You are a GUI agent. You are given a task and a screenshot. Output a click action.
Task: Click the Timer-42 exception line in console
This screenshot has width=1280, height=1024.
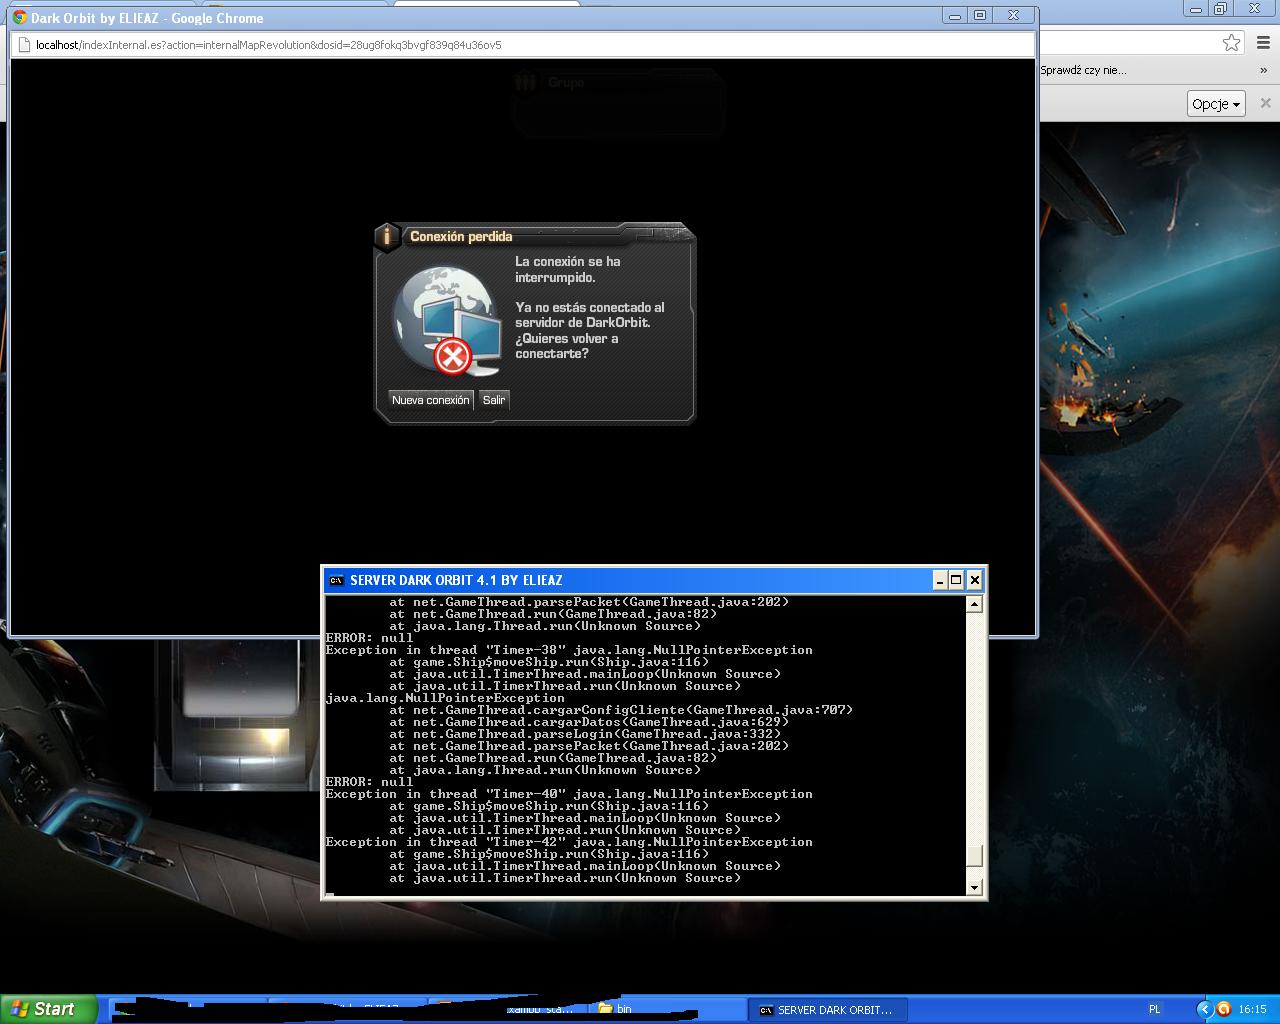pyautogui.click(x=569, y=842)
